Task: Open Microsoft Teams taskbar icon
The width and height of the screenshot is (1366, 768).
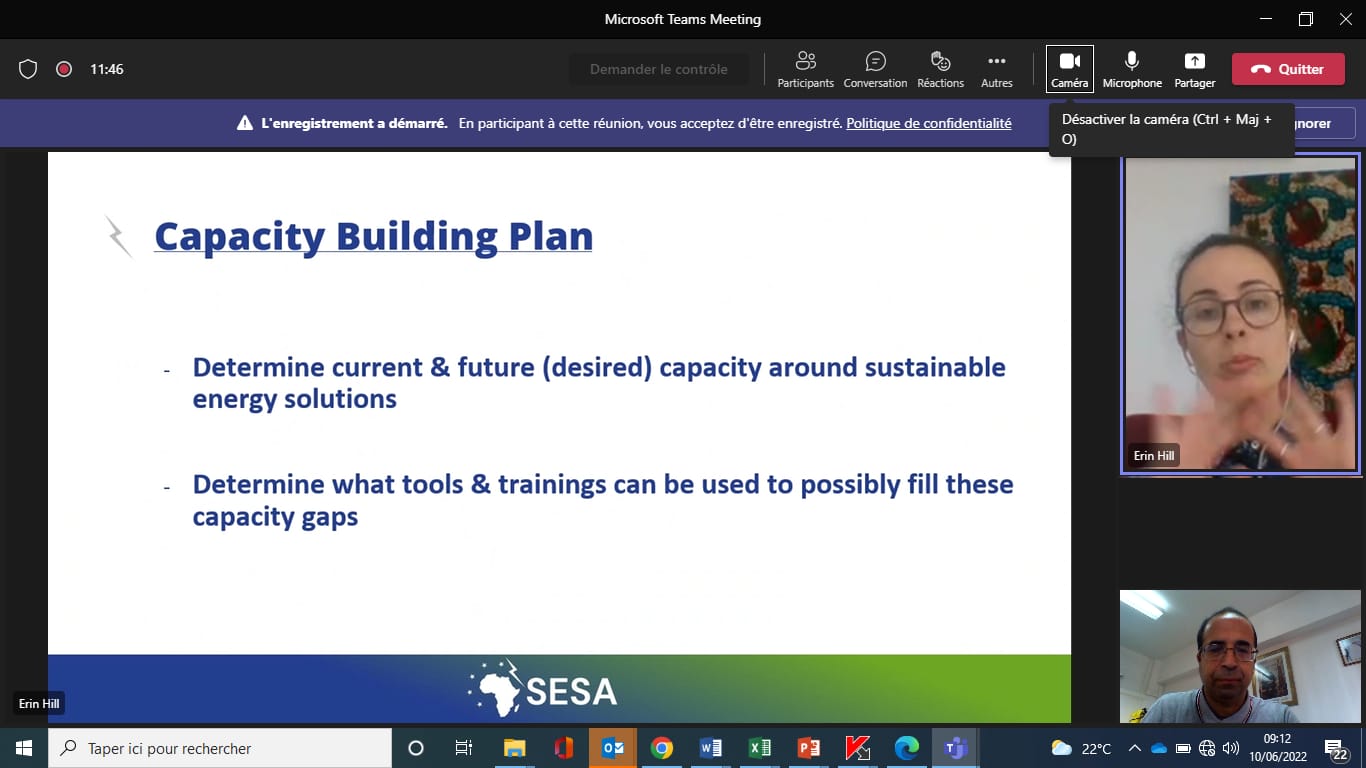Action: coord(955,748)
